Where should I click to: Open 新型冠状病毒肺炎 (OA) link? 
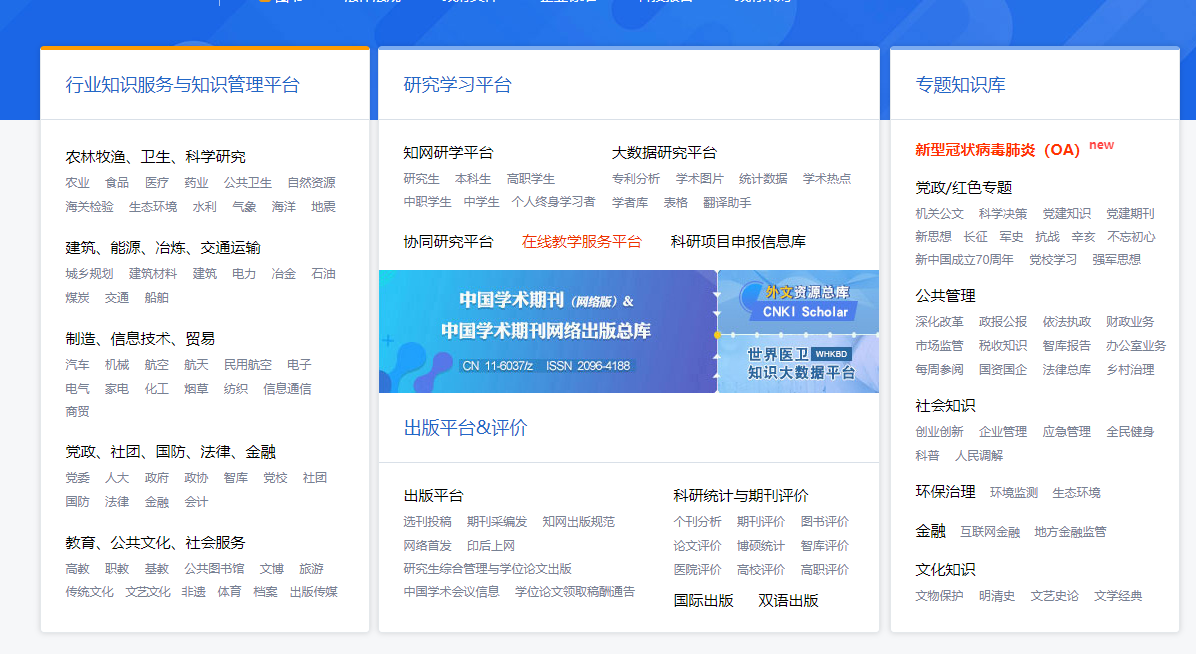coord(997,150)
